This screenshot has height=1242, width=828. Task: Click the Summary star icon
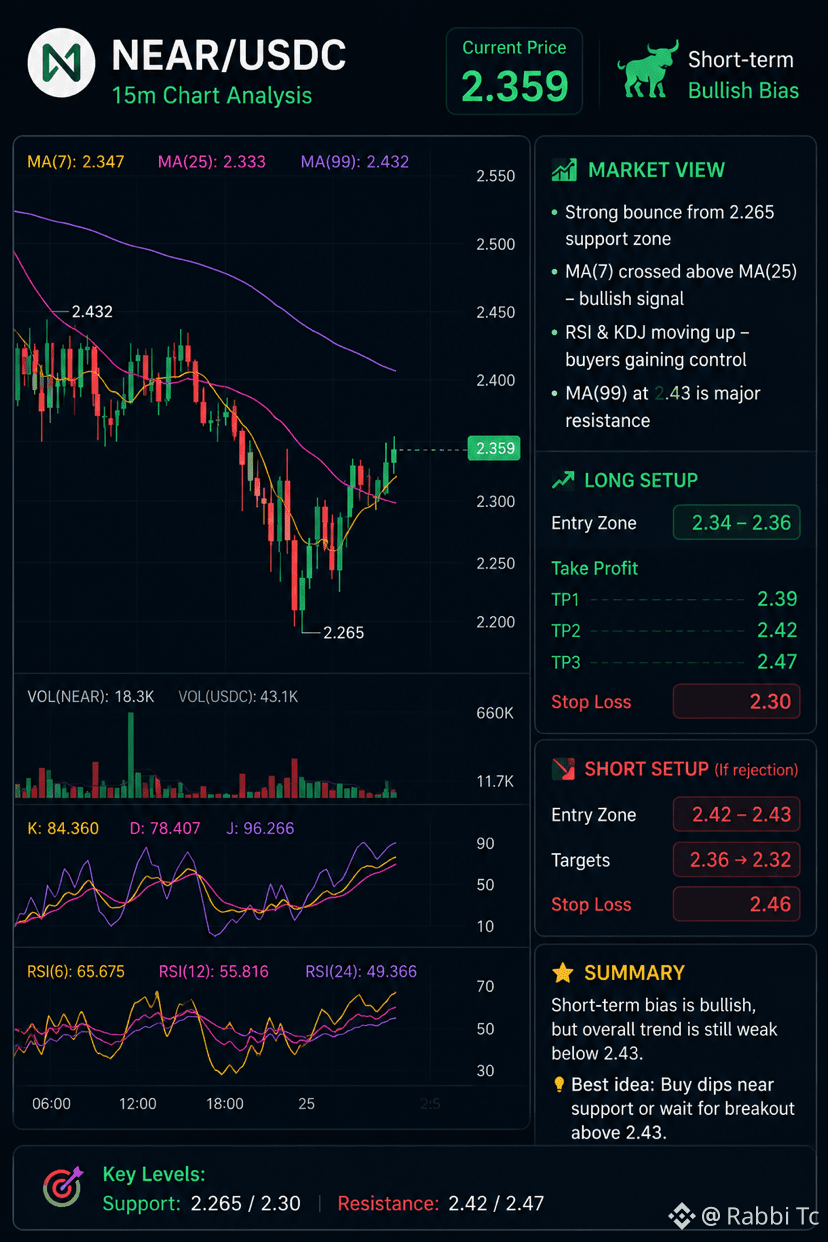click(x=563, y=972)
